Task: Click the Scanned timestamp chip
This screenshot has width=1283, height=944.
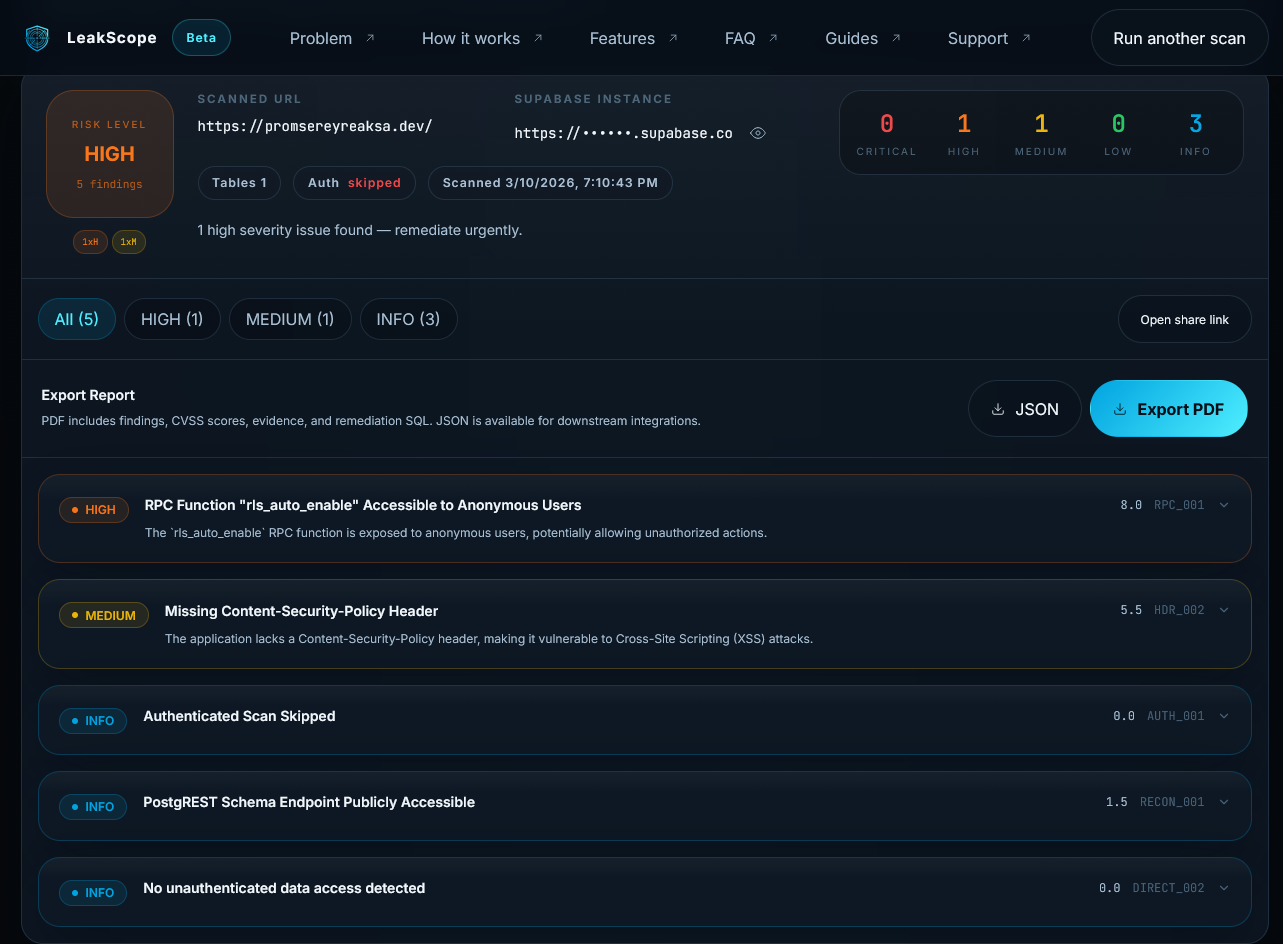Action: tap(550, 183)
